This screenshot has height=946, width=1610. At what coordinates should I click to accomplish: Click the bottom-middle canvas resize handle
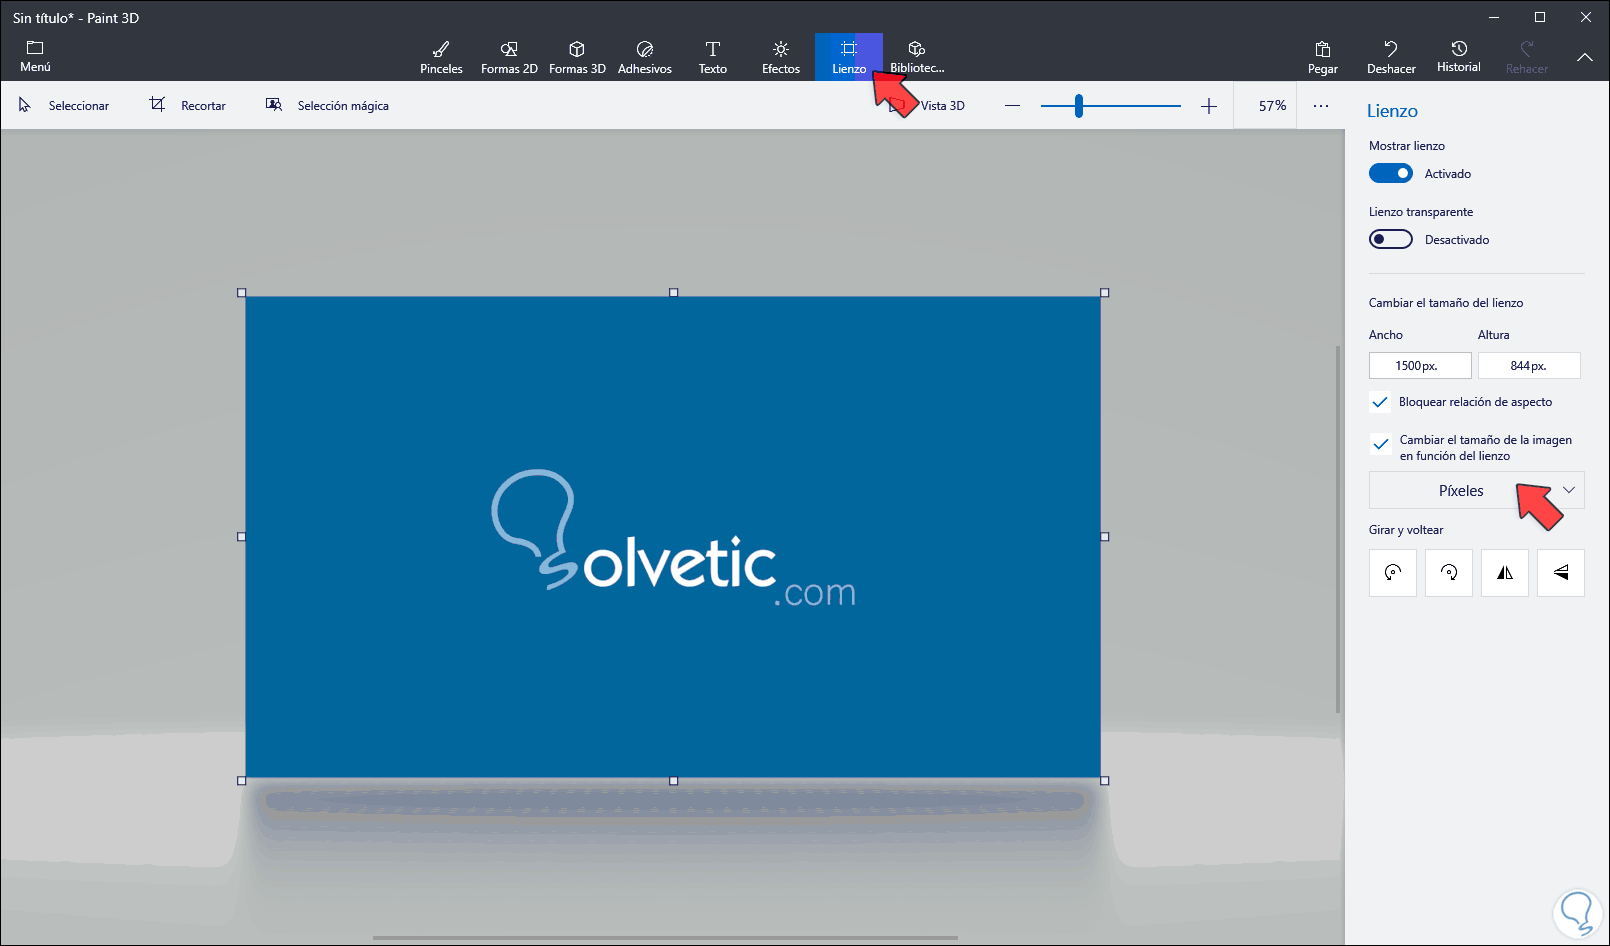coord(673,781)
